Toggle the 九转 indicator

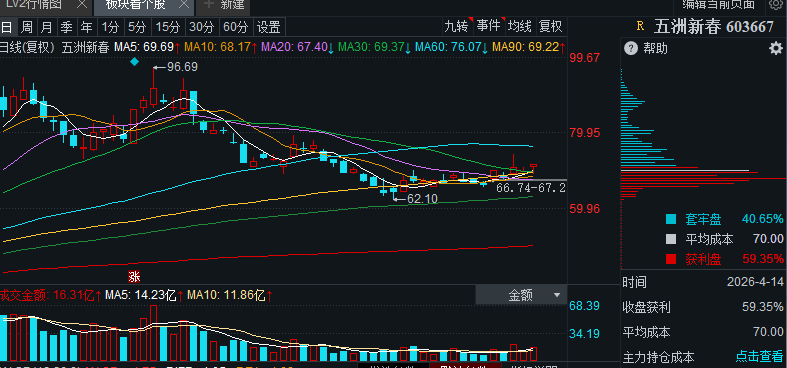[456, 26]
